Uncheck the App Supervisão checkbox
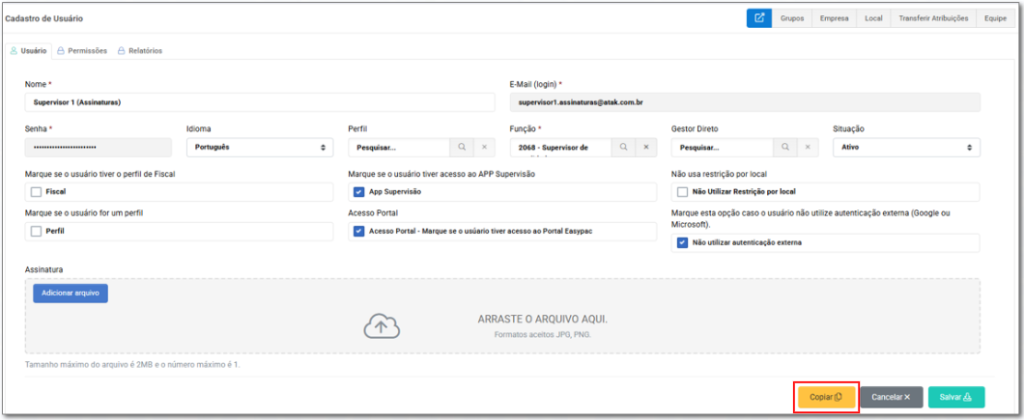The height and width of the screenshot is (420, 1024). pyautogui.click(x=359, y=192)
